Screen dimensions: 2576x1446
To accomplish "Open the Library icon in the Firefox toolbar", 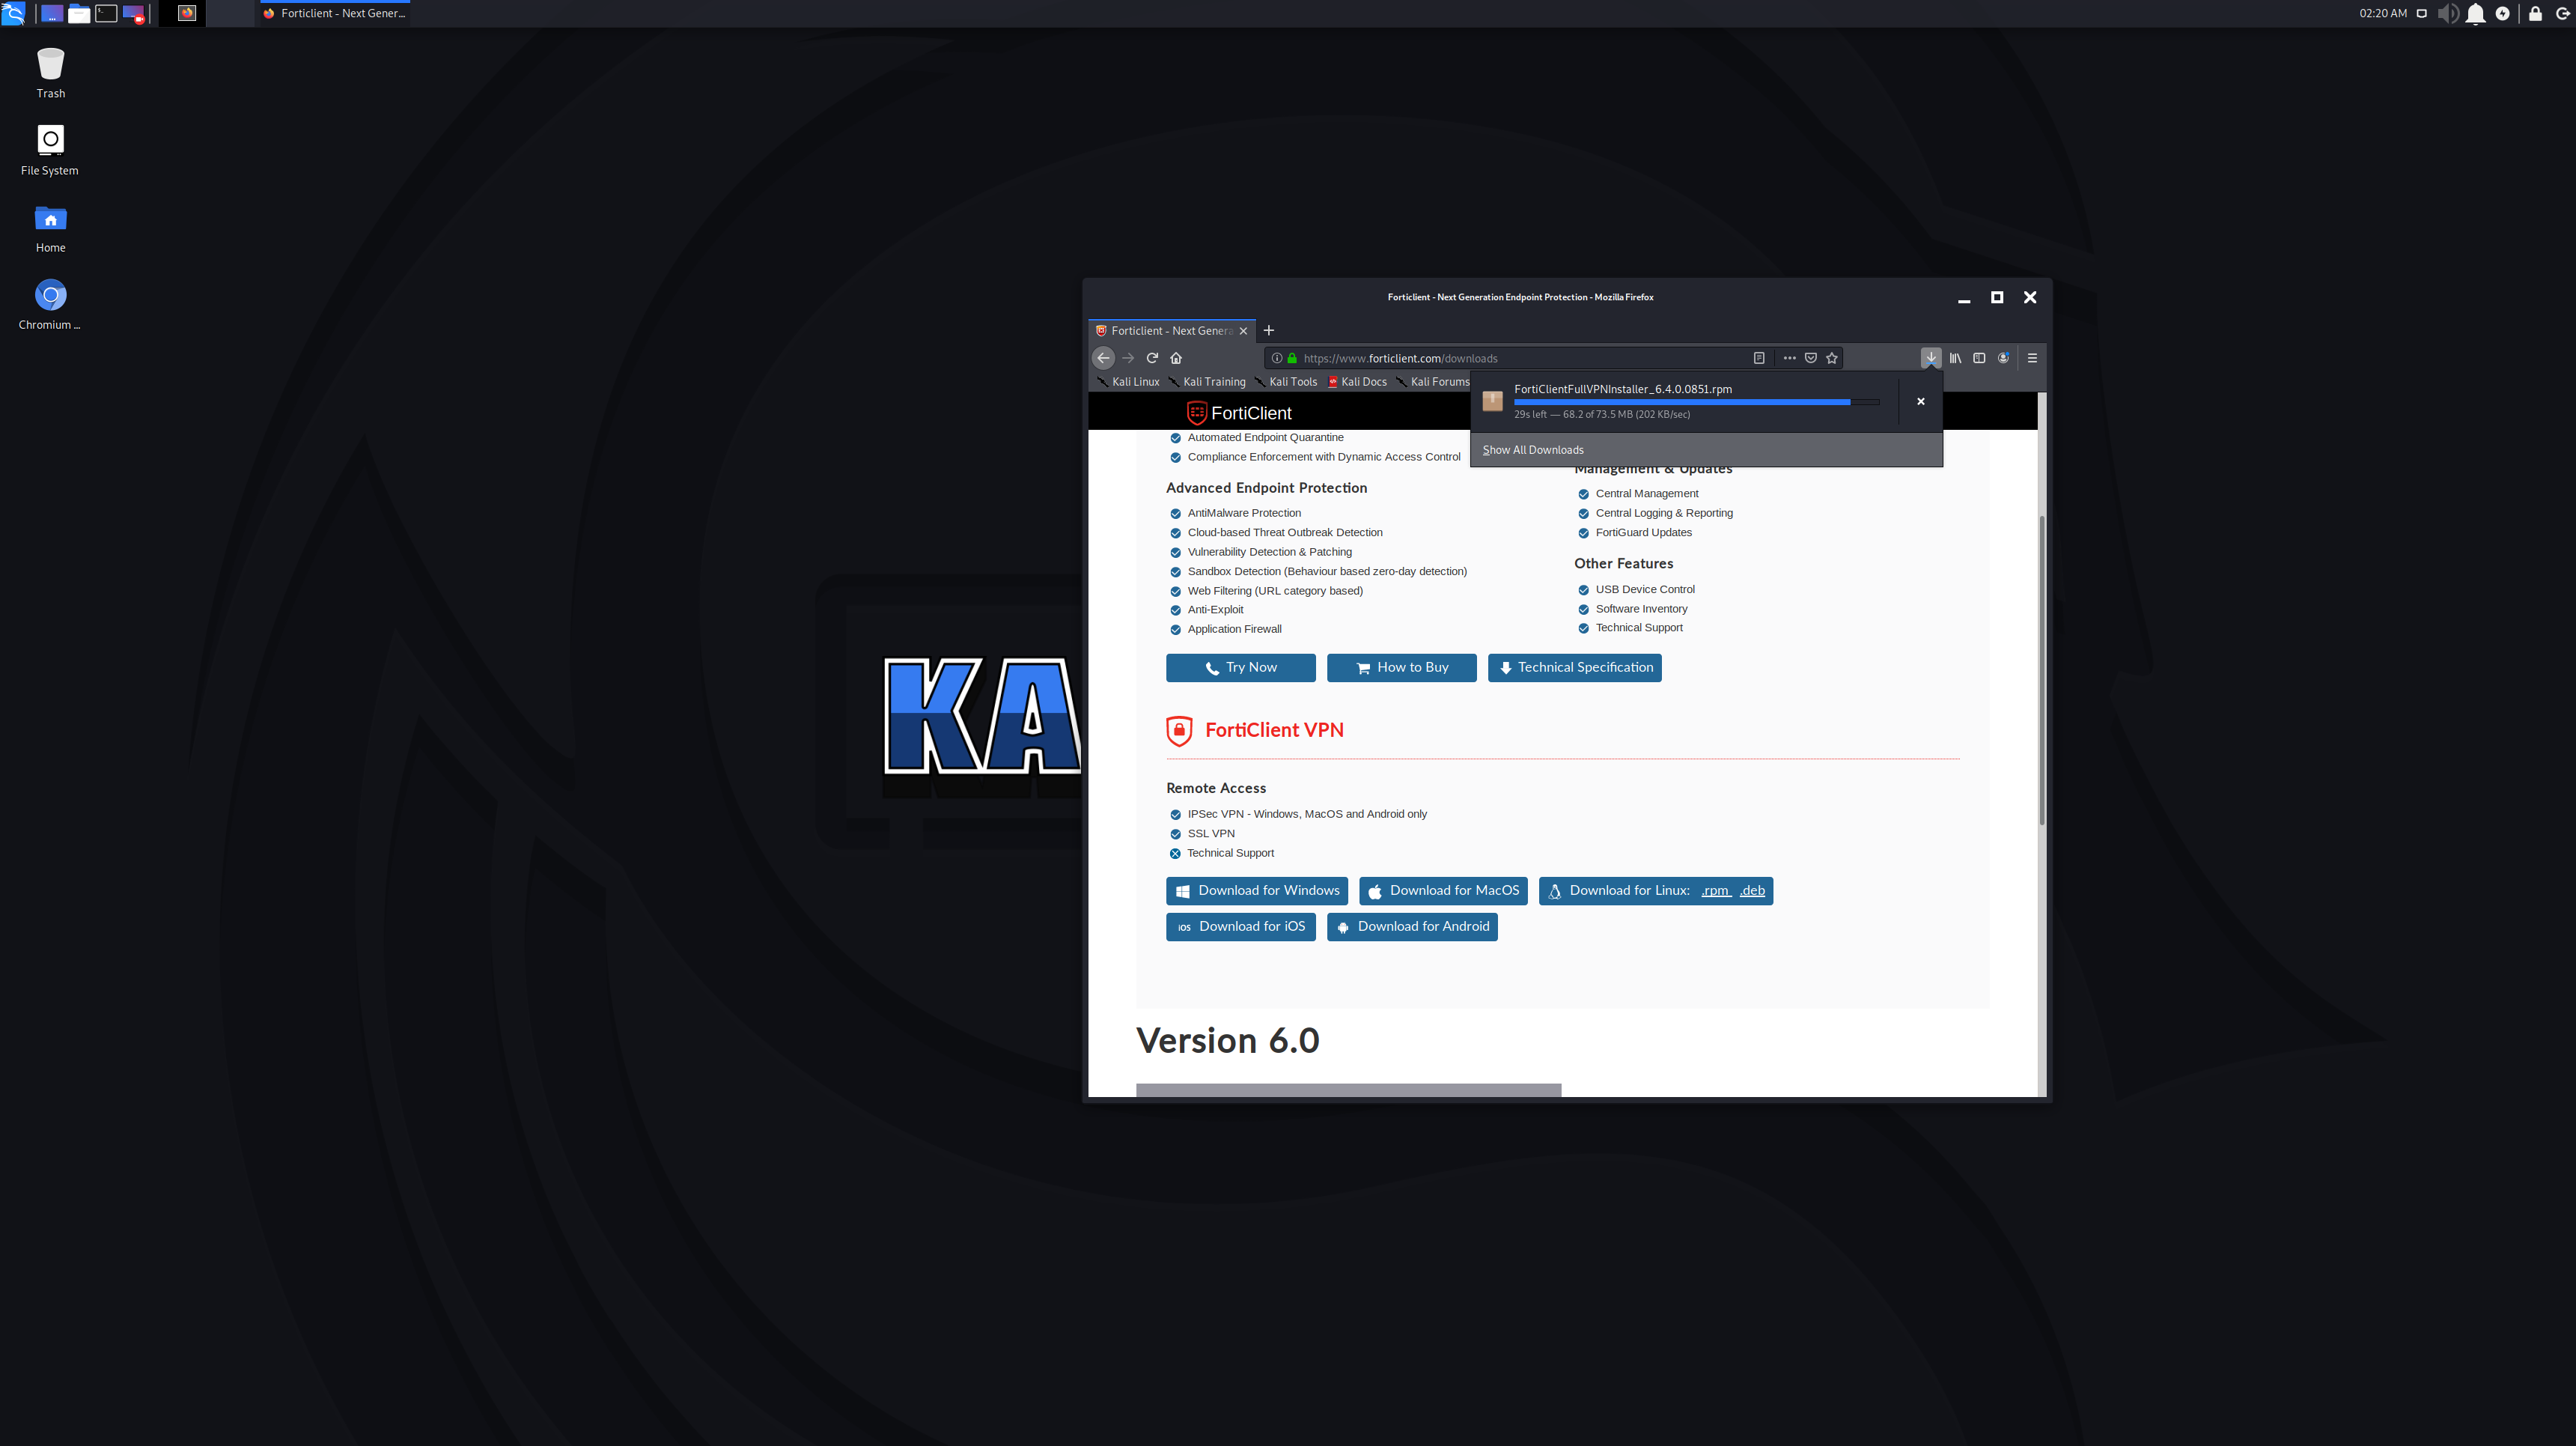I will 1955,358.
